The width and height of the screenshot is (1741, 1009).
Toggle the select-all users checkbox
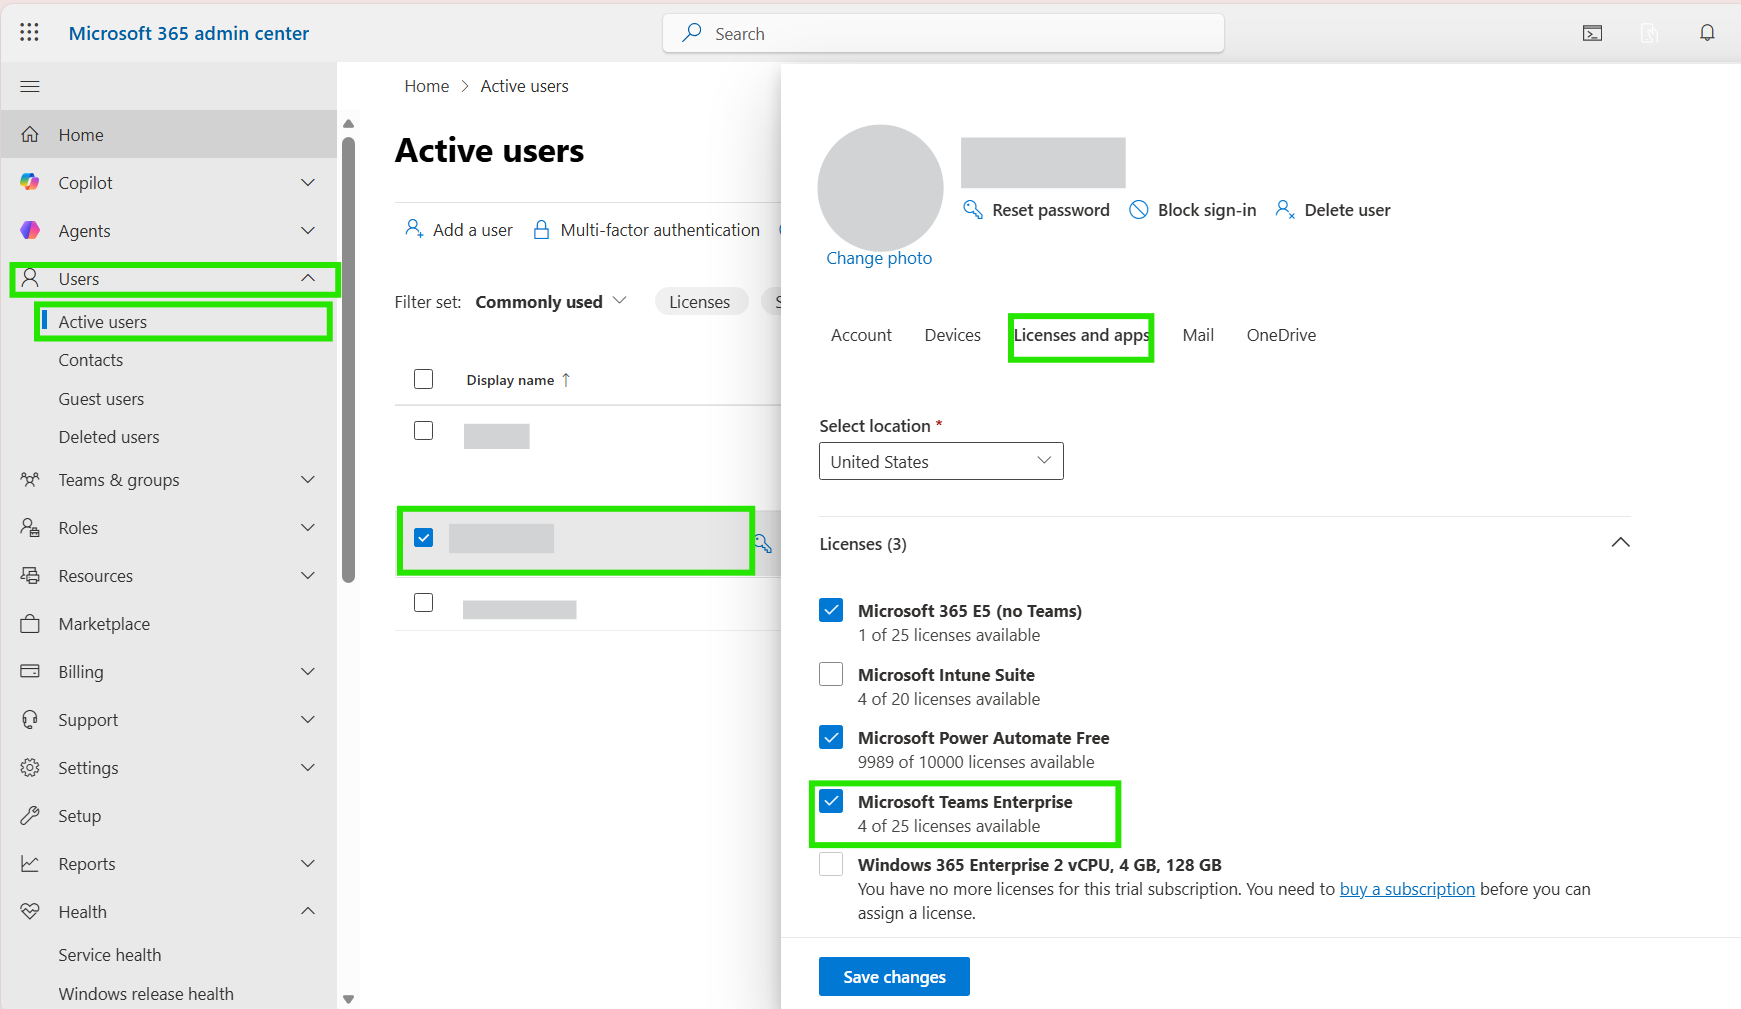click(424, 379)
